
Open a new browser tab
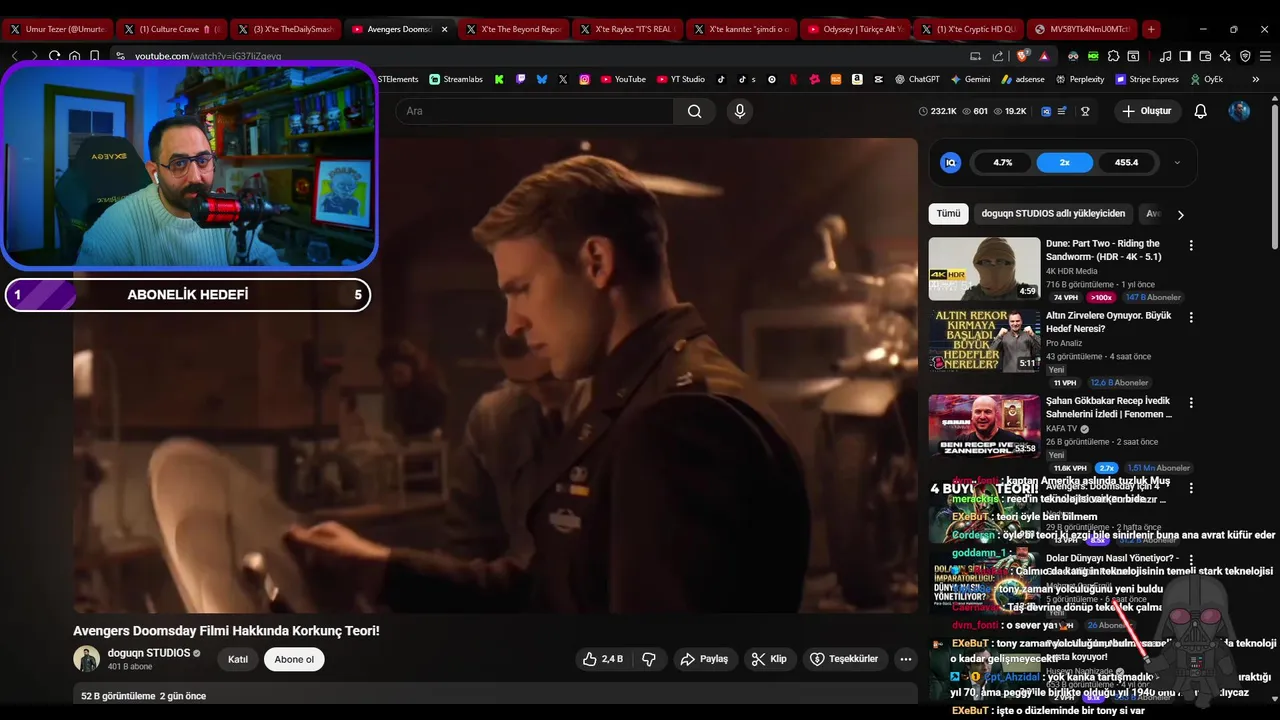1151,29
